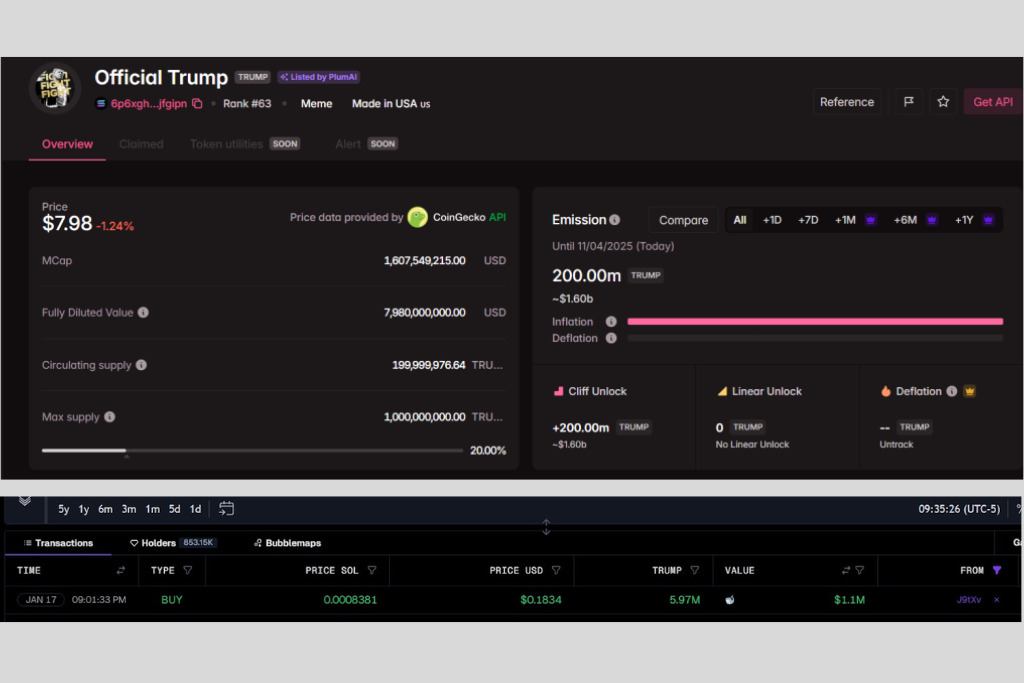Viewport: 1024px width, 683px height.
Task: Click the Deflation progress bar
Action: pos(815,338)
